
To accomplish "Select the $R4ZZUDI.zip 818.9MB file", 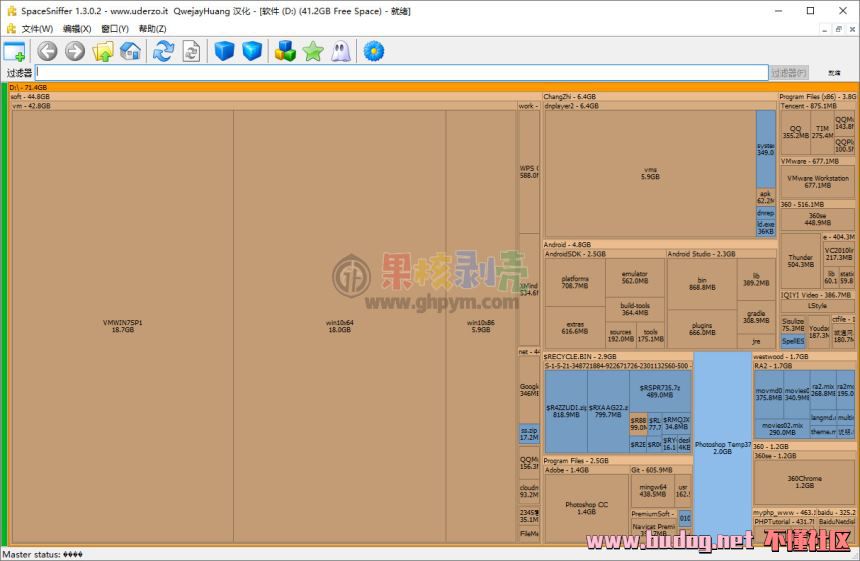I will pyautogui.click(x=566, y=411).
